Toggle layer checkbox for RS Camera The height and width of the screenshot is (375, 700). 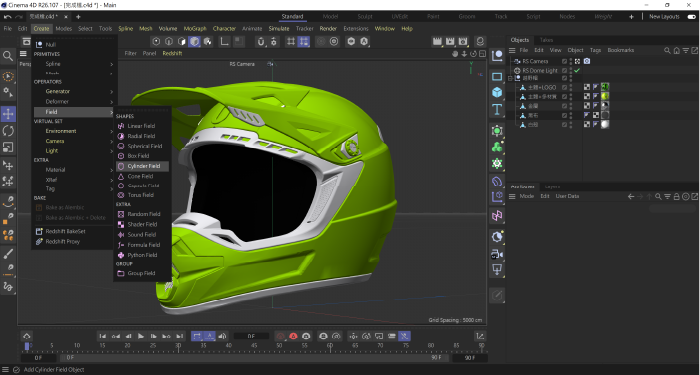[564, 61]
